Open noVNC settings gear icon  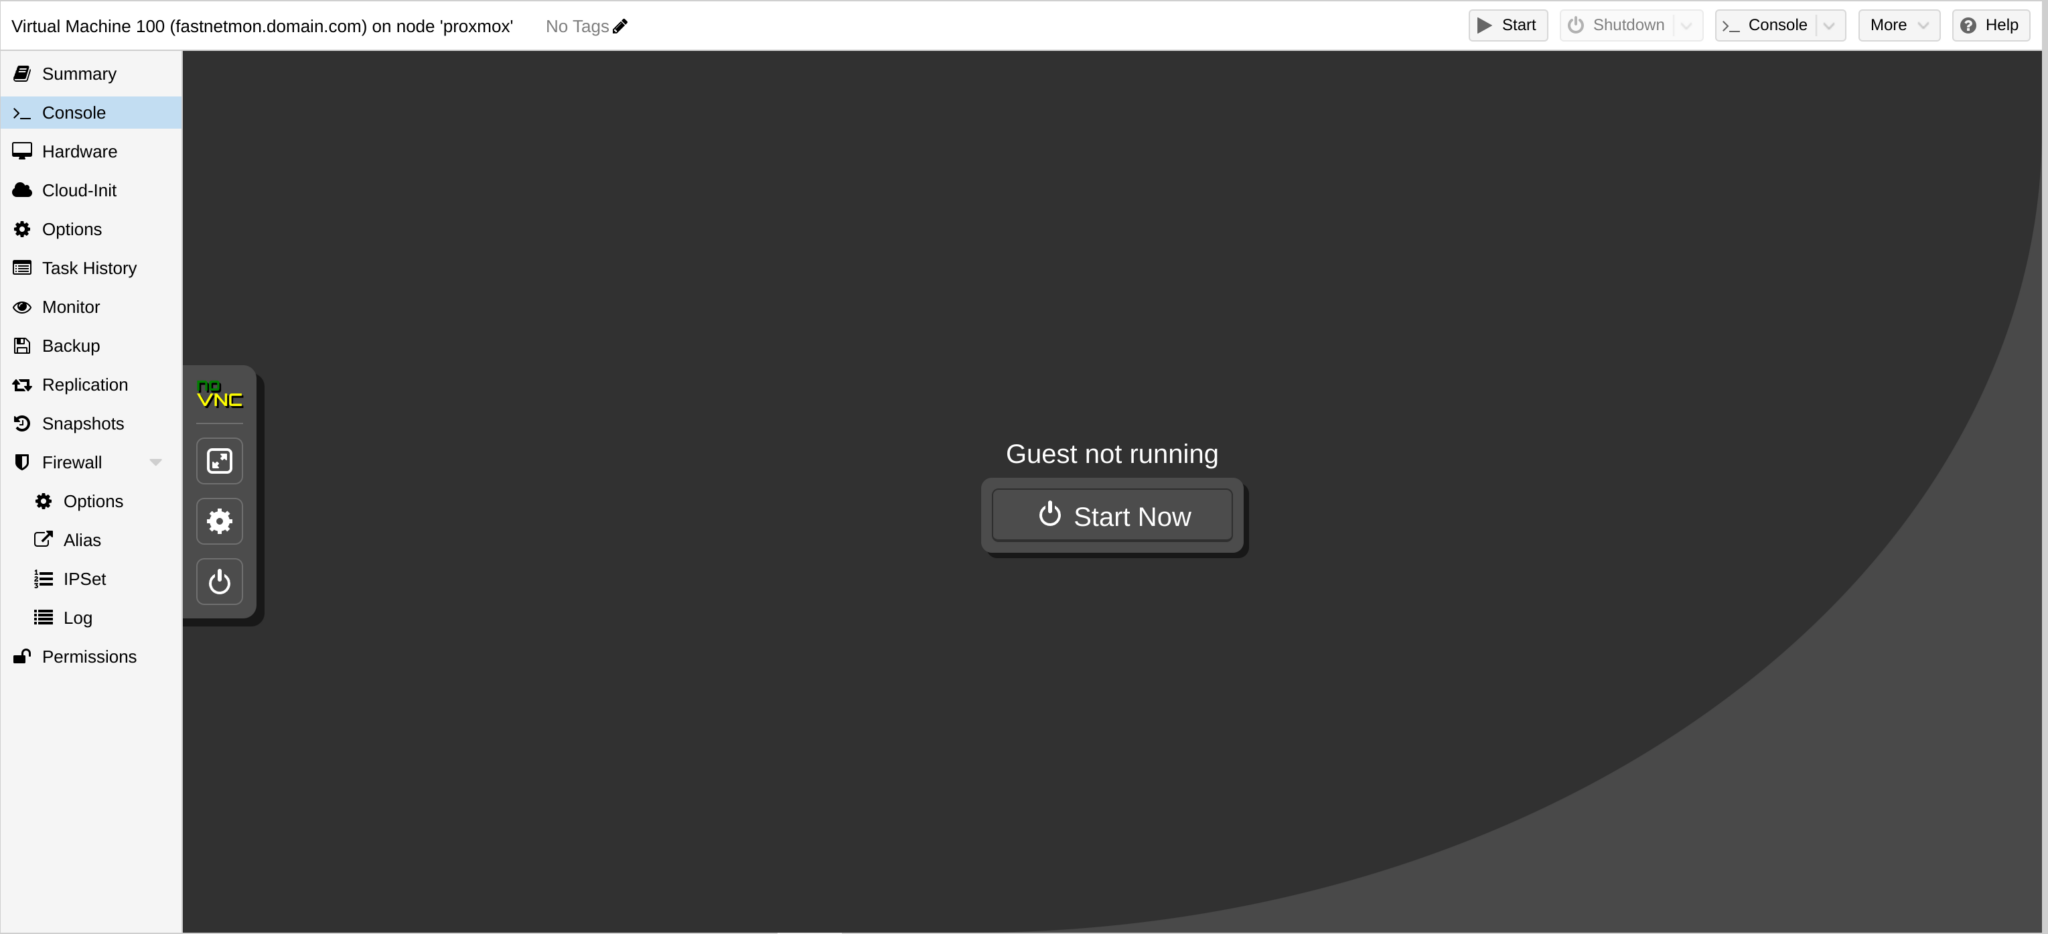point(219,521)
